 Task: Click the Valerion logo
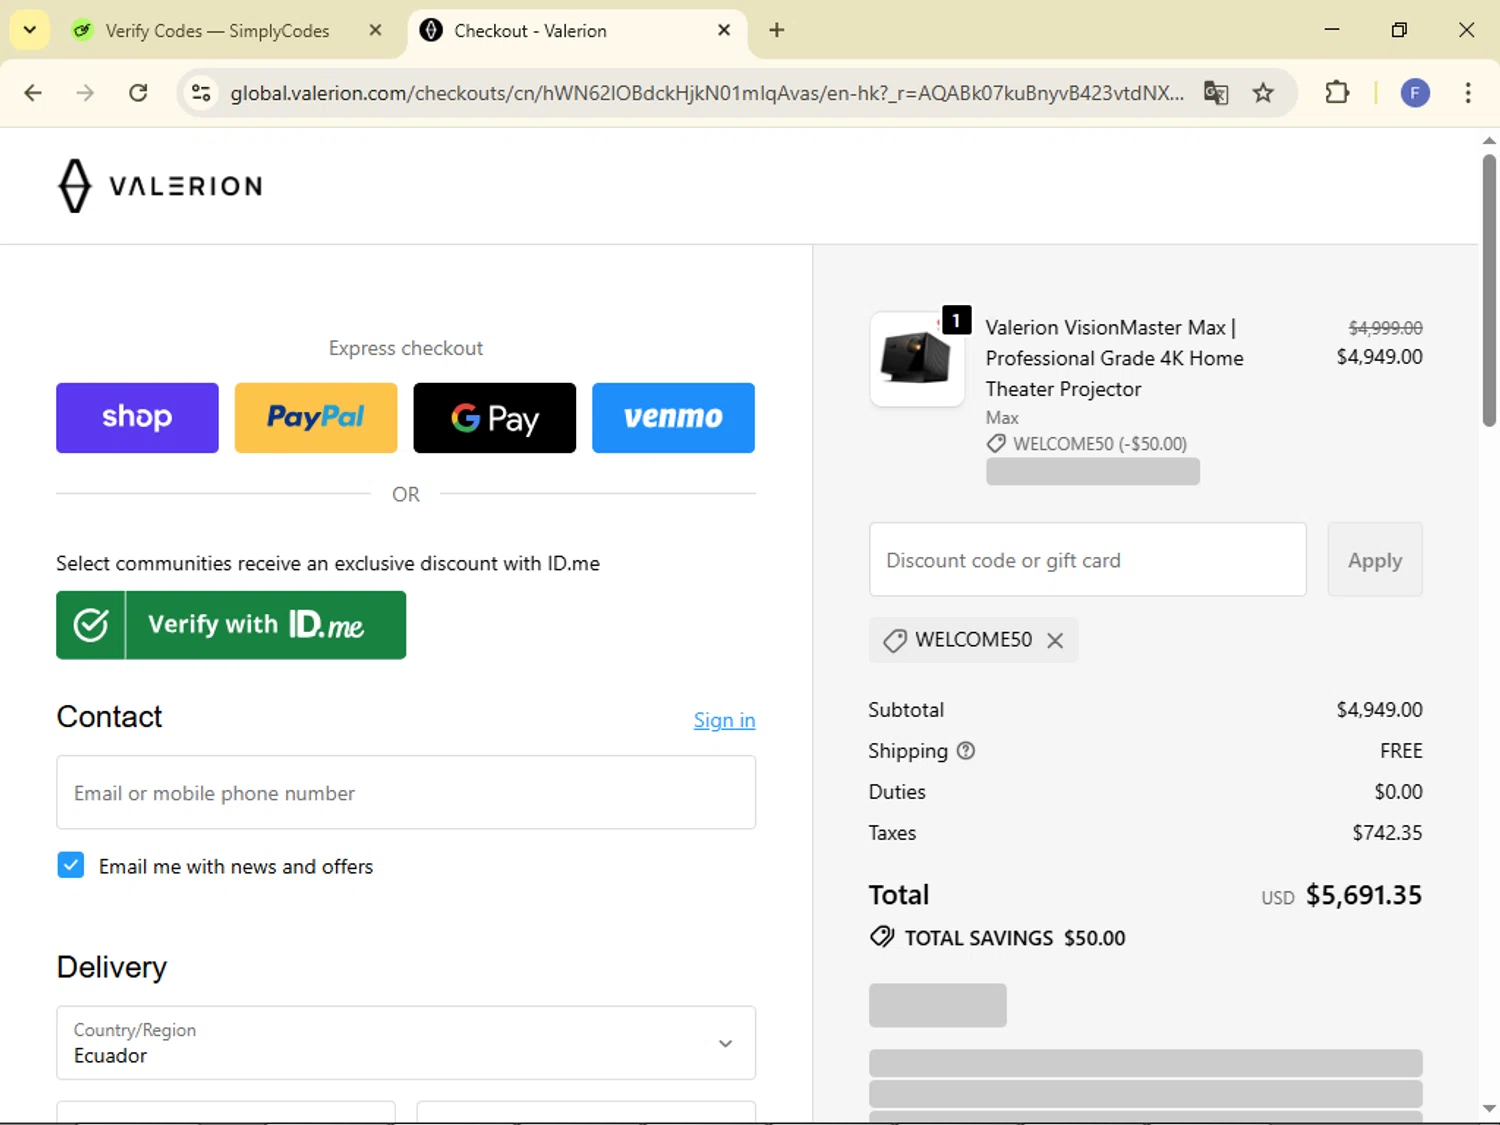click(160, 186)
